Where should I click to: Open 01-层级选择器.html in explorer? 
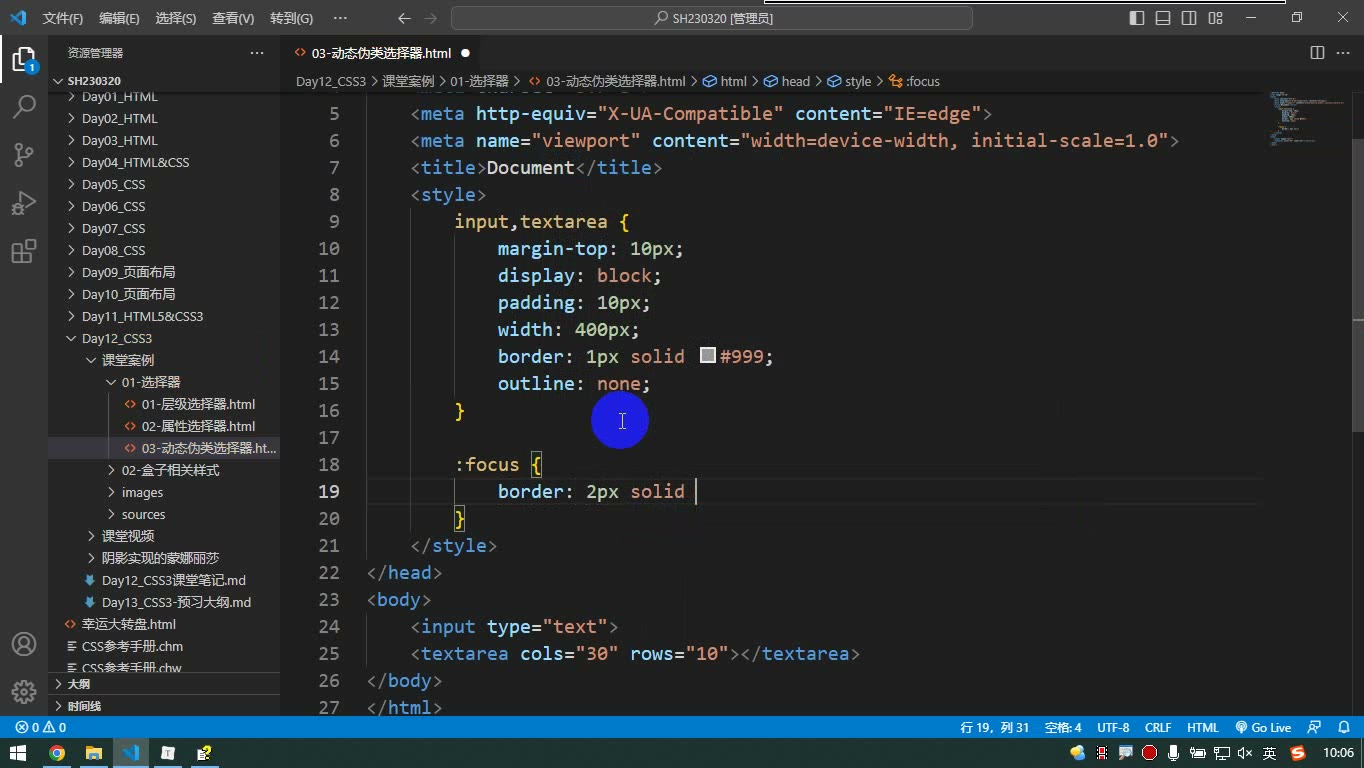[198, 404]
